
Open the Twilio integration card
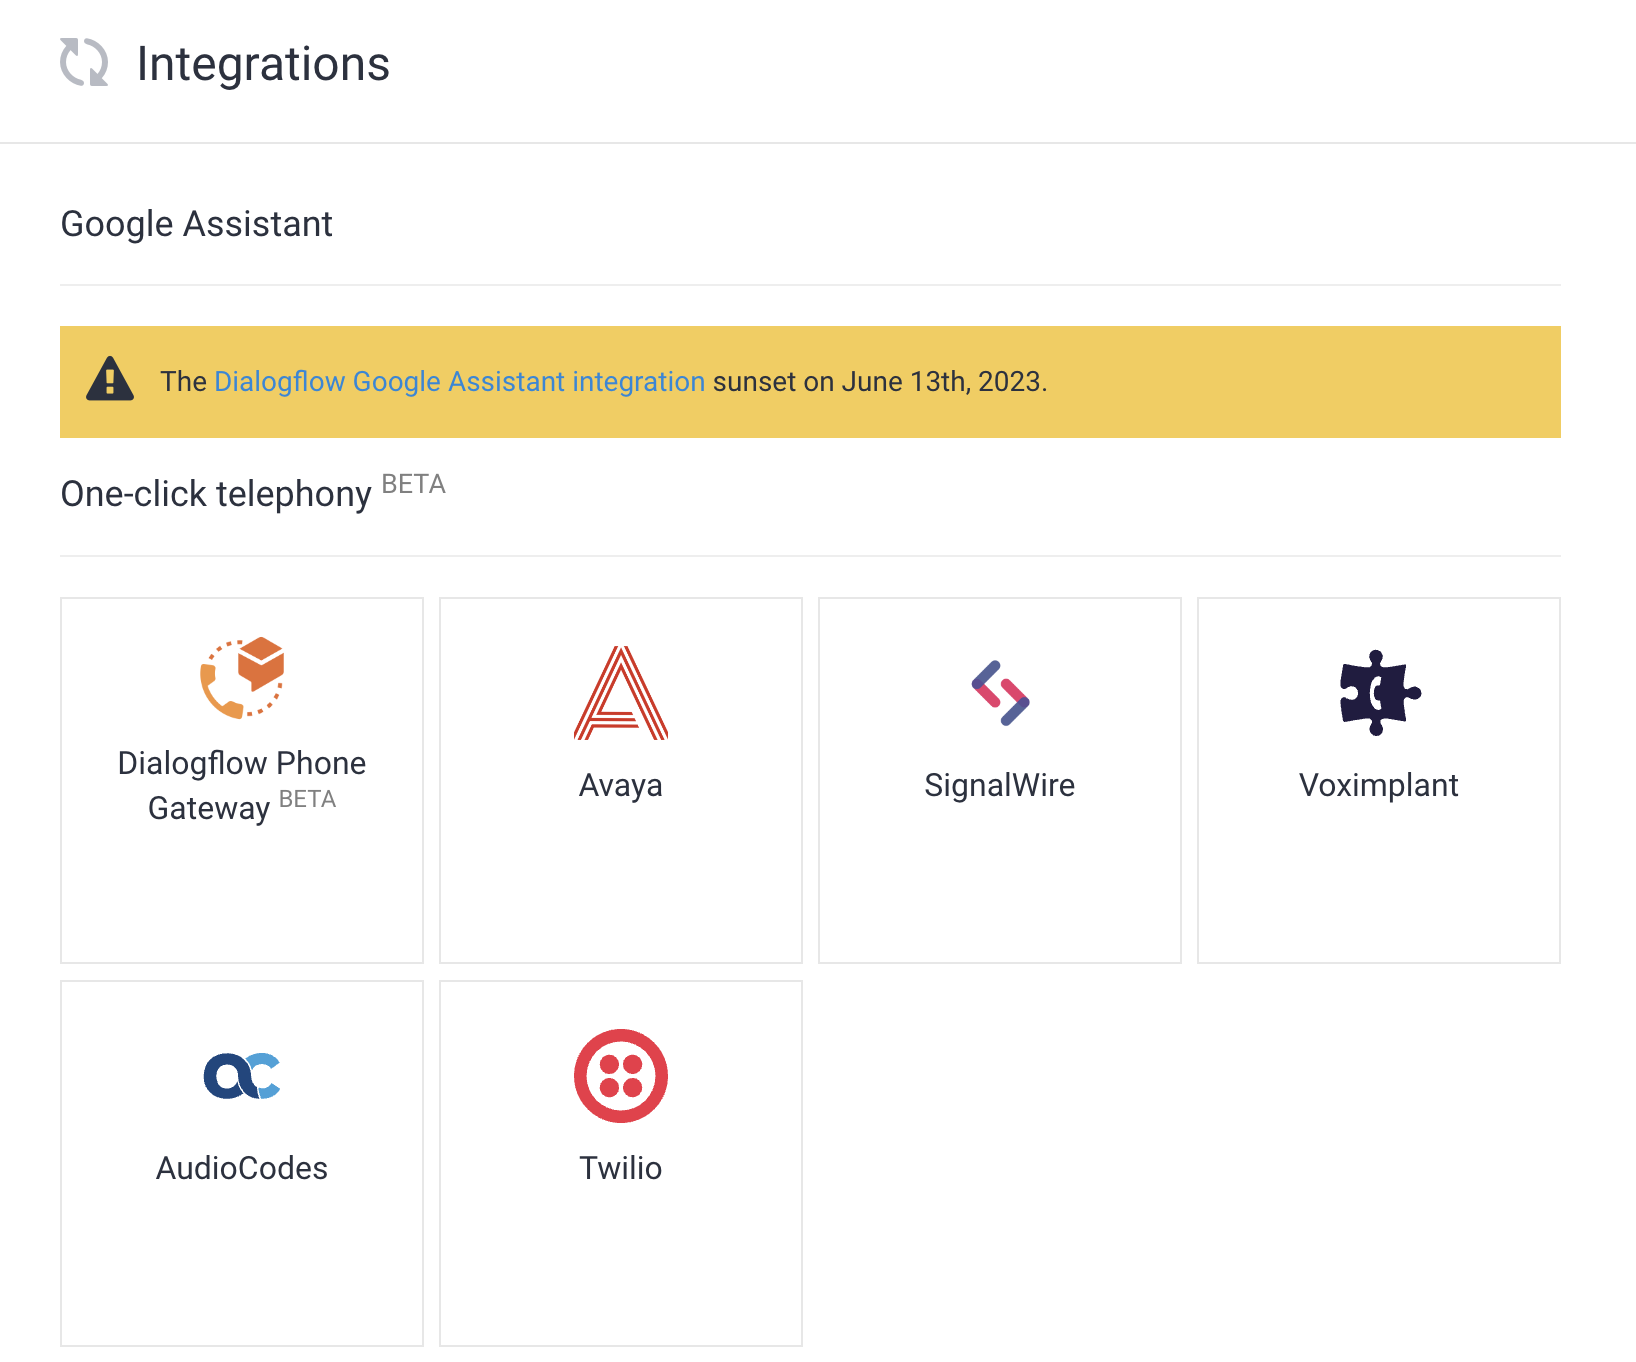[x=620, y=1163]
